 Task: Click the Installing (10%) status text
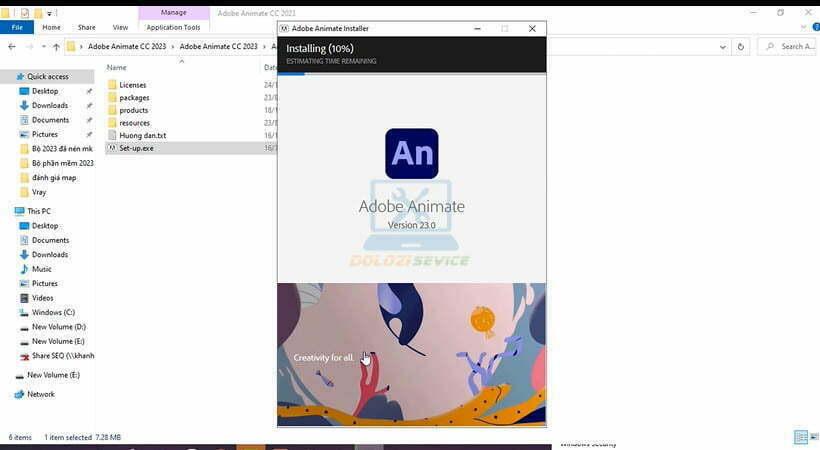coord(320,49)
